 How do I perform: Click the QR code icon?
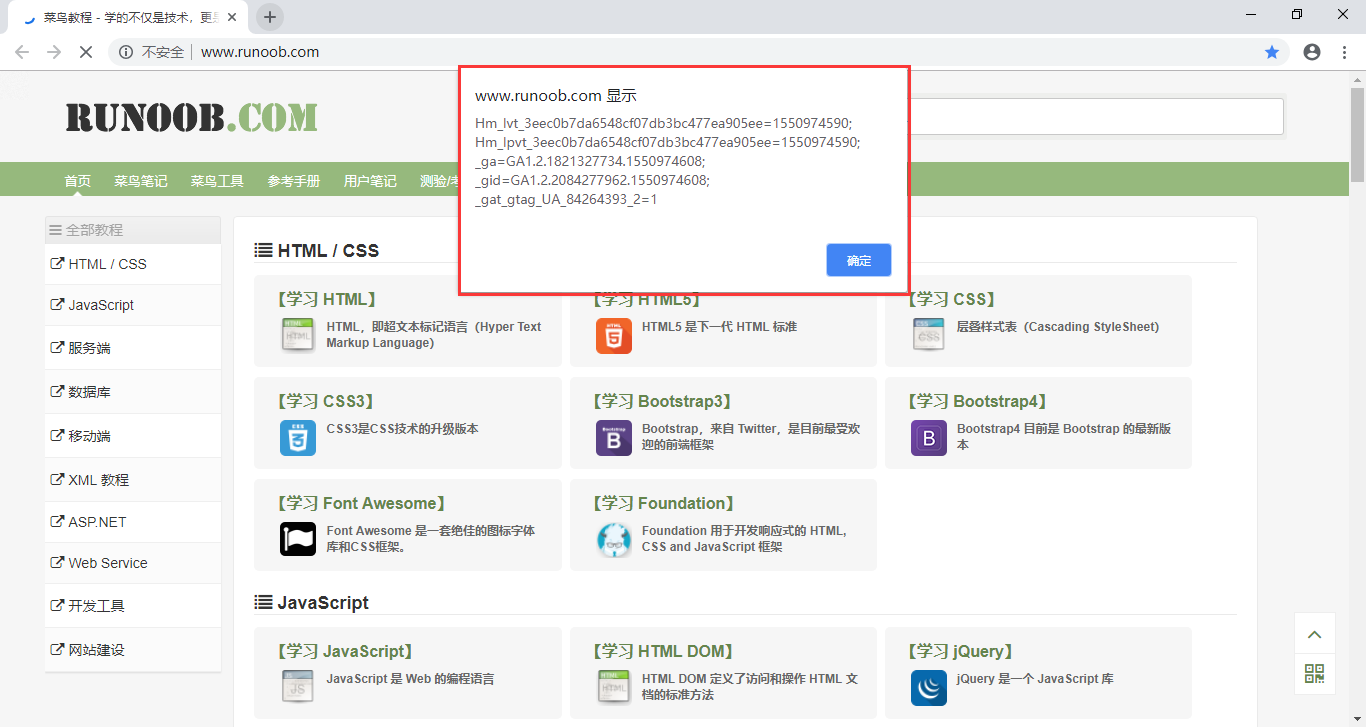tap(1315, 674)
